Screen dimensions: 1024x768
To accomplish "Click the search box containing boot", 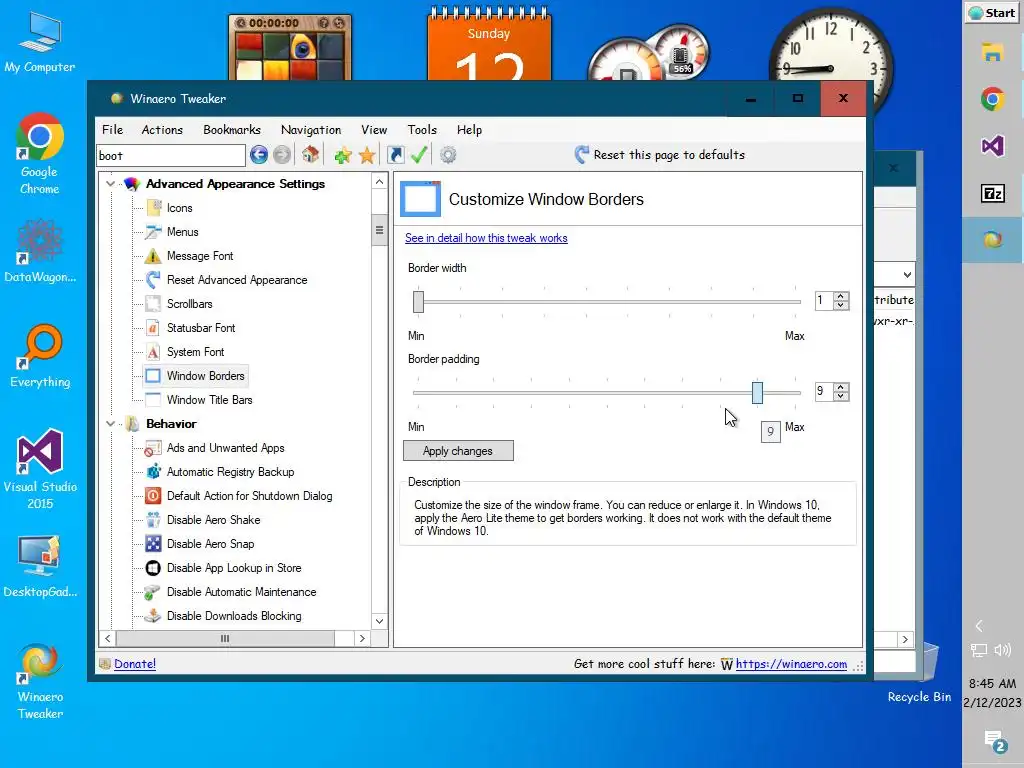I will pos(171,155).
